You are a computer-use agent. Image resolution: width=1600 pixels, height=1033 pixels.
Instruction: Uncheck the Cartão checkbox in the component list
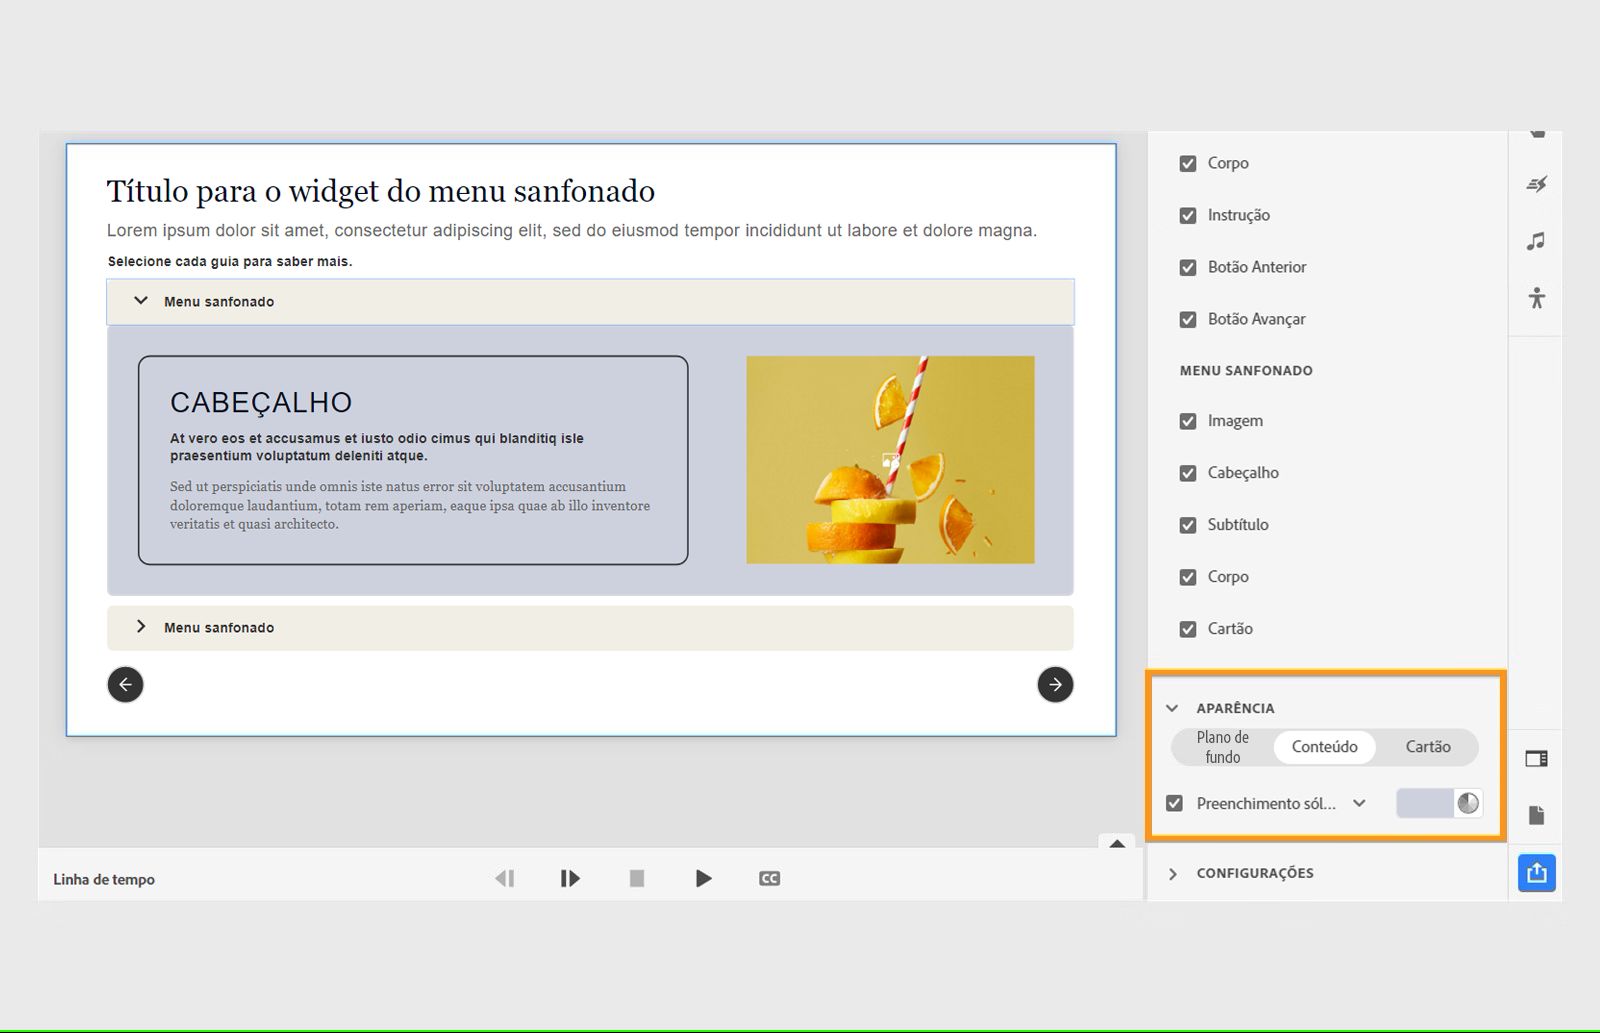1188,629
